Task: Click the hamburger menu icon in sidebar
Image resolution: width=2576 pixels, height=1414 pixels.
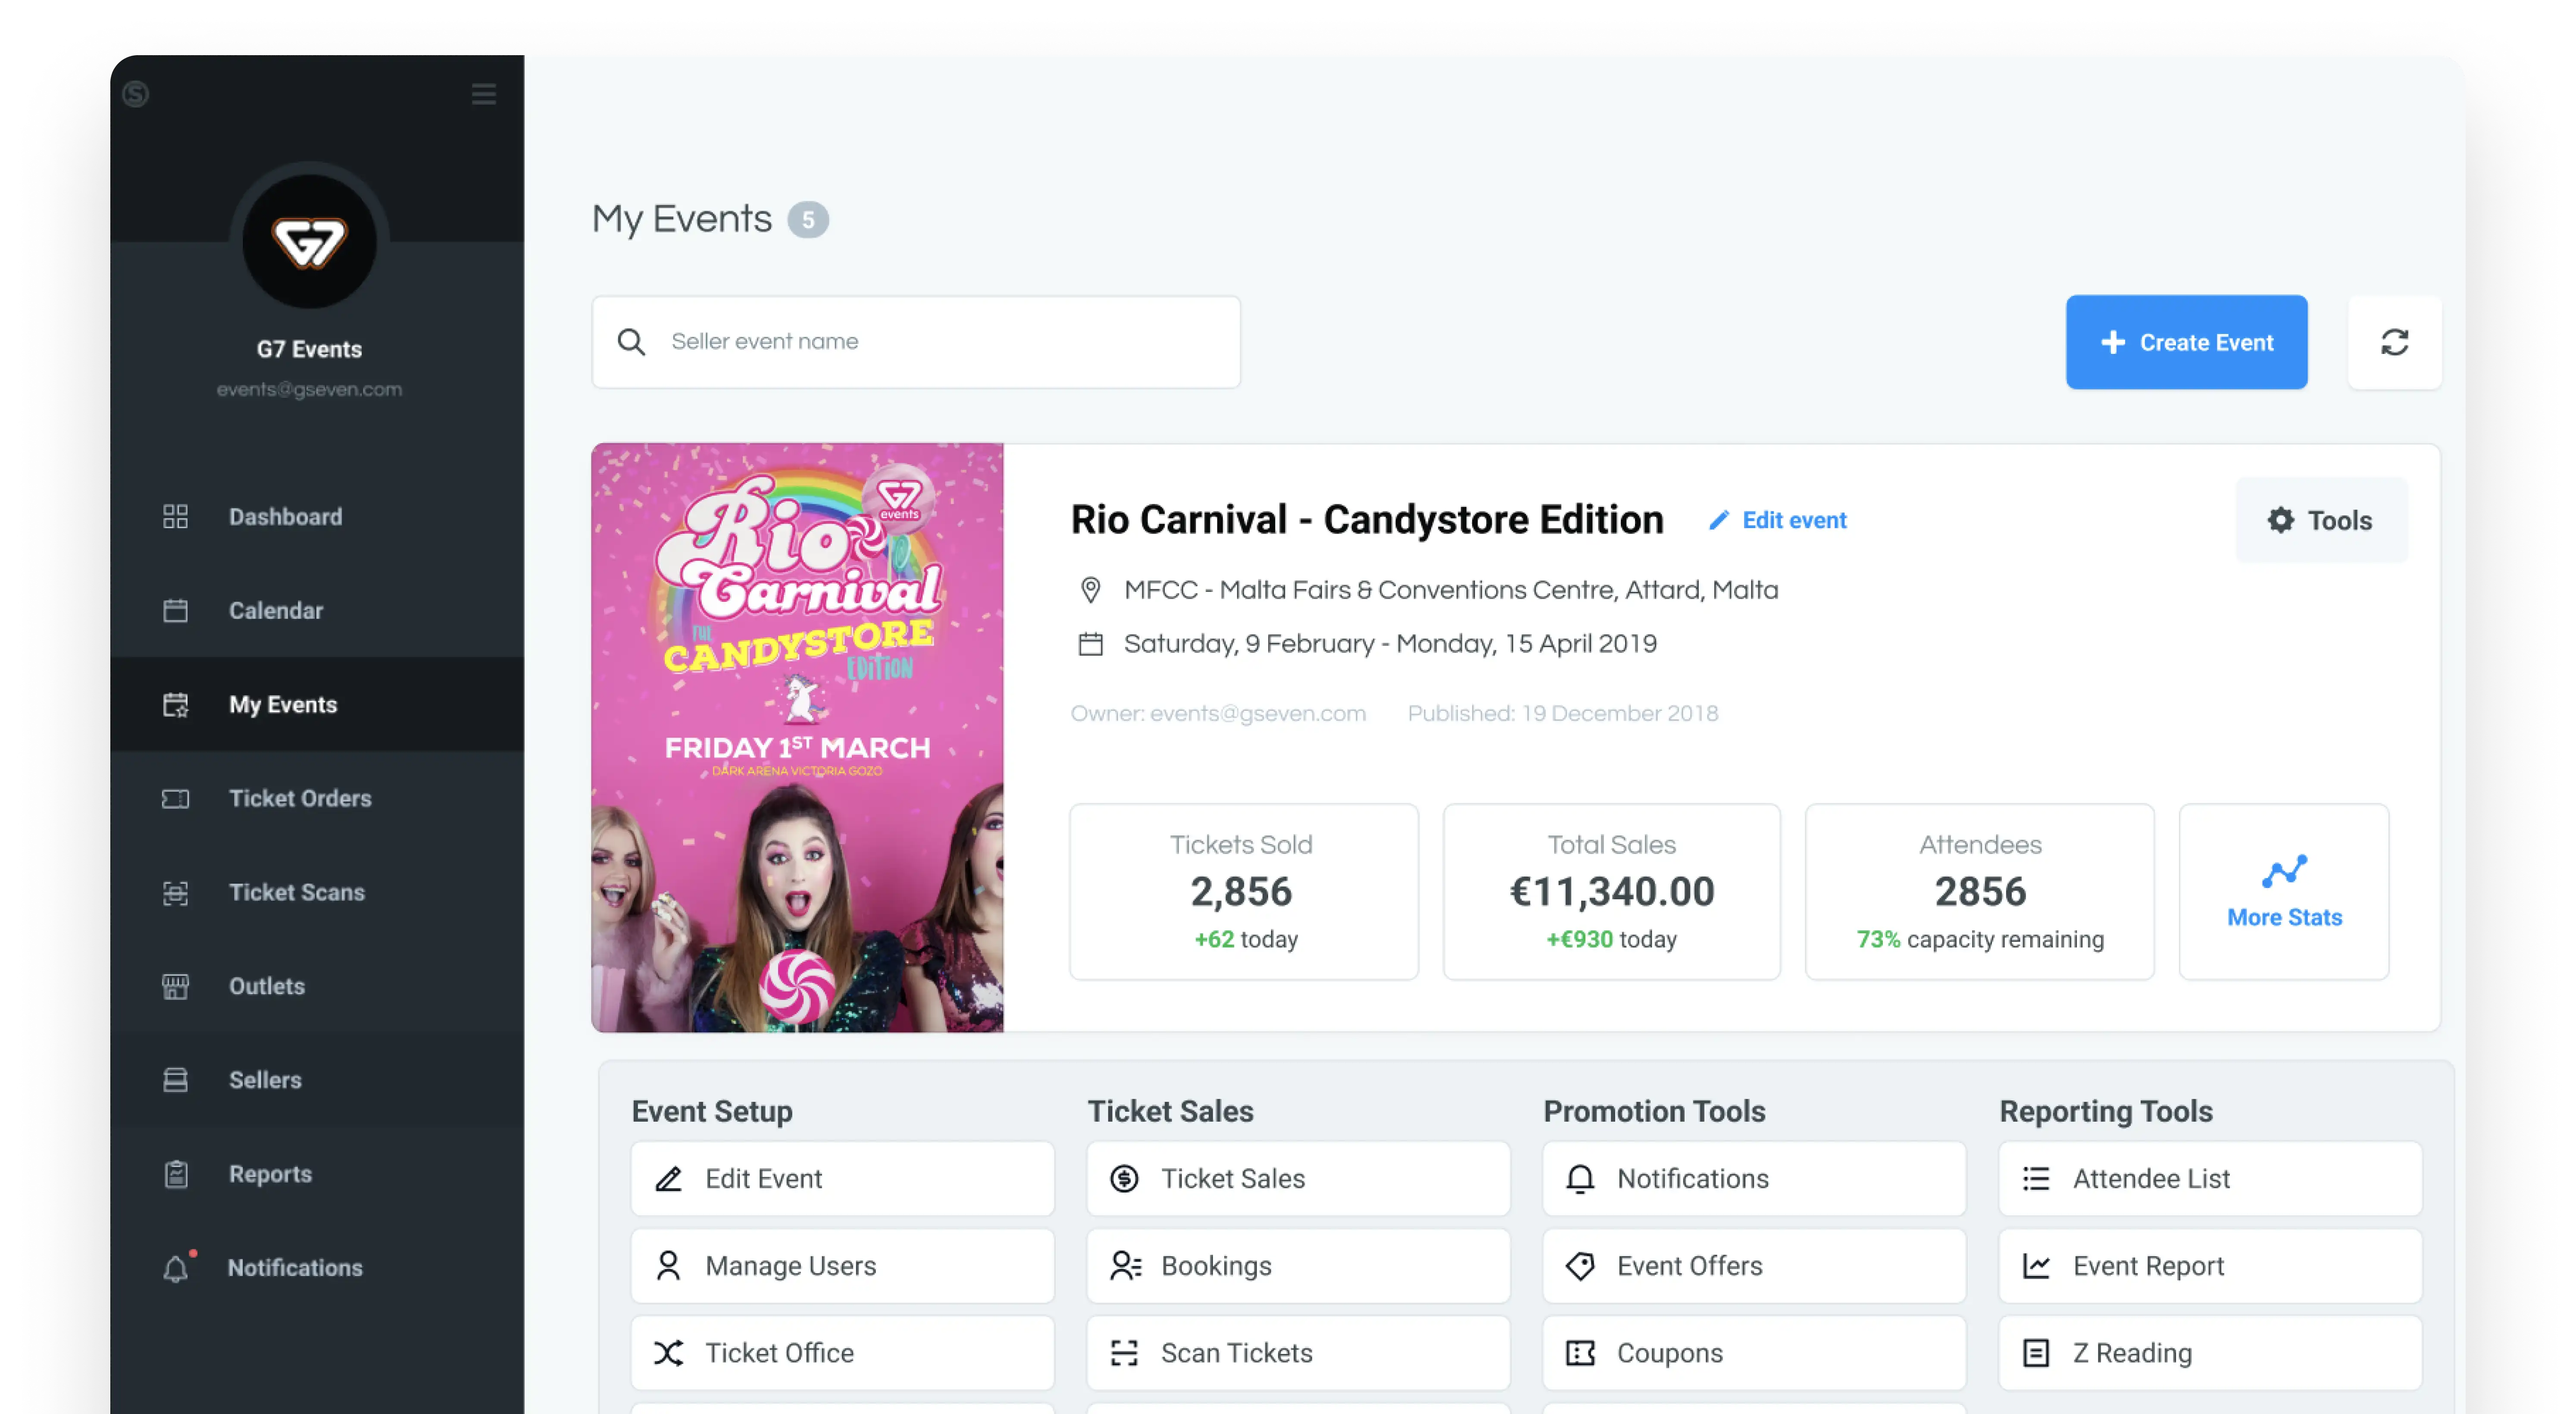Action: [x=484, y=94]
